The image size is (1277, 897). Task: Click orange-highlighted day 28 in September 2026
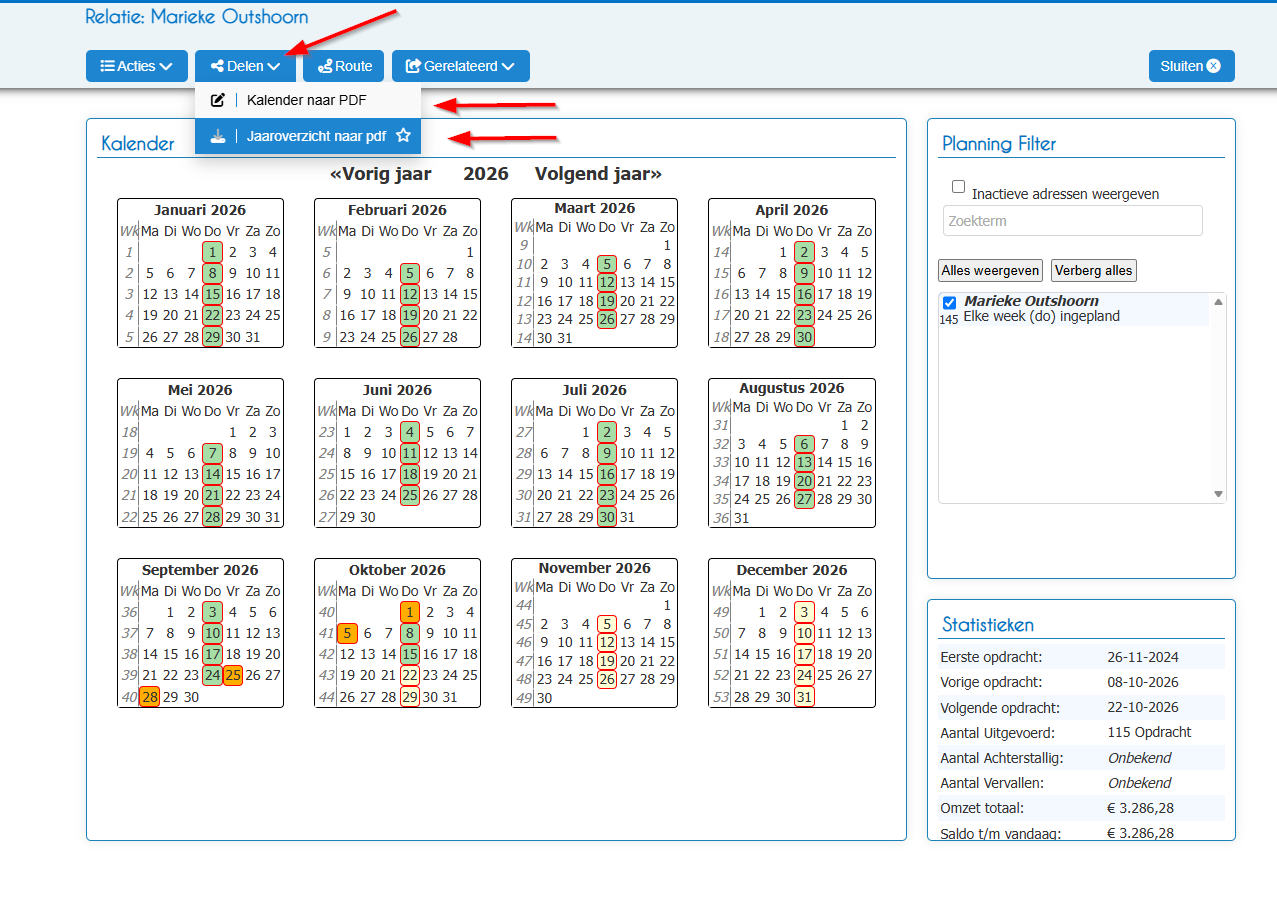[x=150, y=697]
